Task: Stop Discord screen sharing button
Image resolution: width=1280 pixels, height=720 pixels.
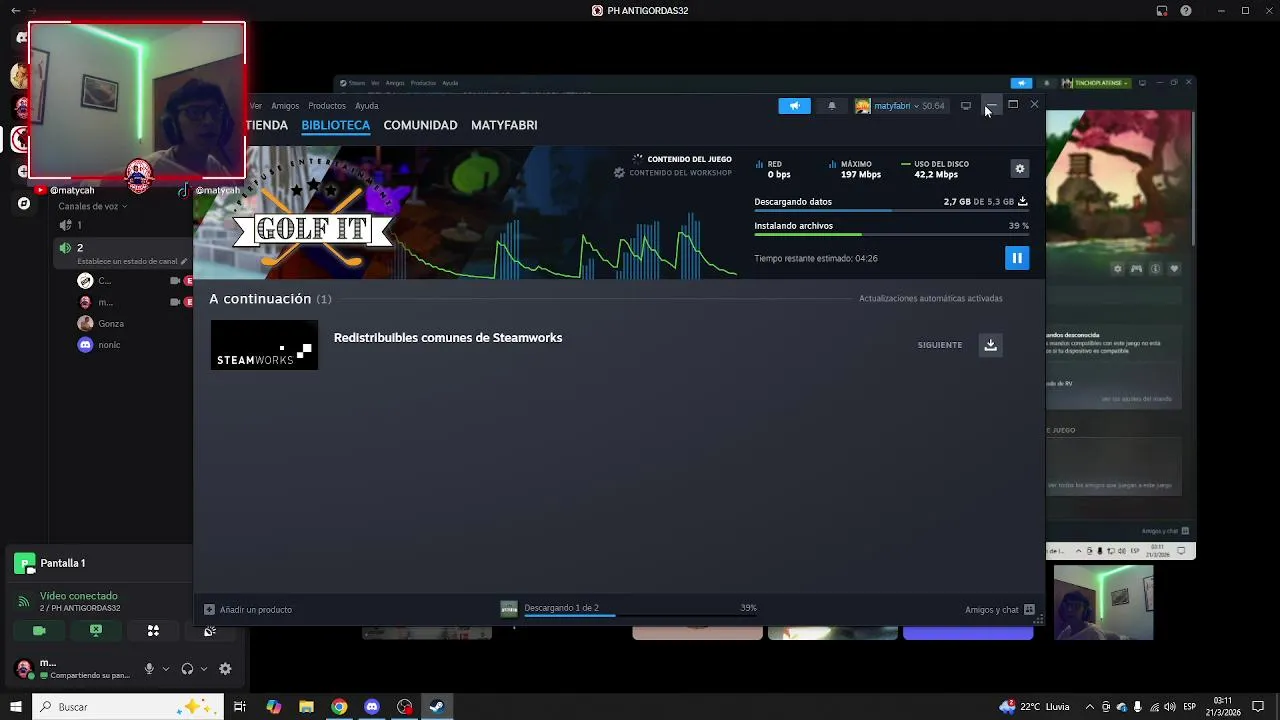Action: pyautogui.click(x=96, y=631)
